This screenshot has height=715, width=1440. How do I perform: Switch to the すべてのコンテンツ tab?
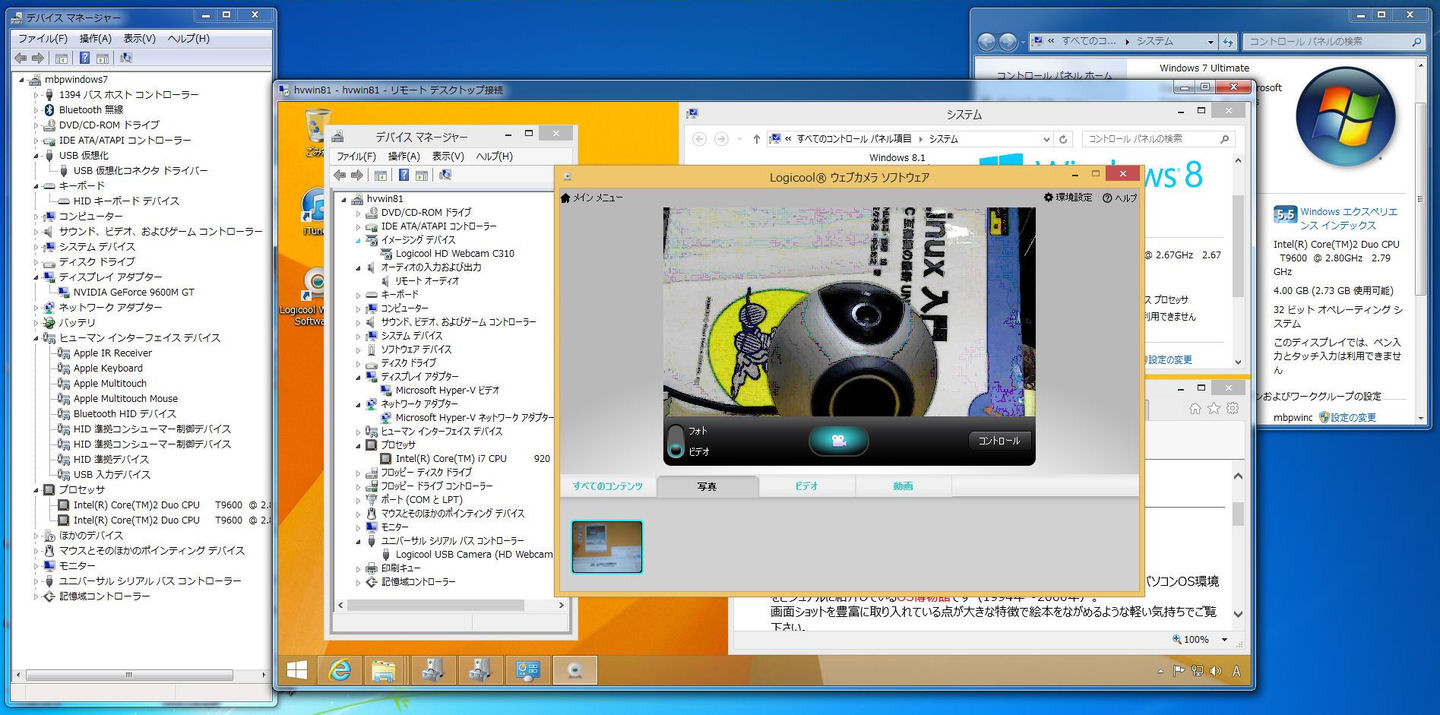tap(607, 486)
